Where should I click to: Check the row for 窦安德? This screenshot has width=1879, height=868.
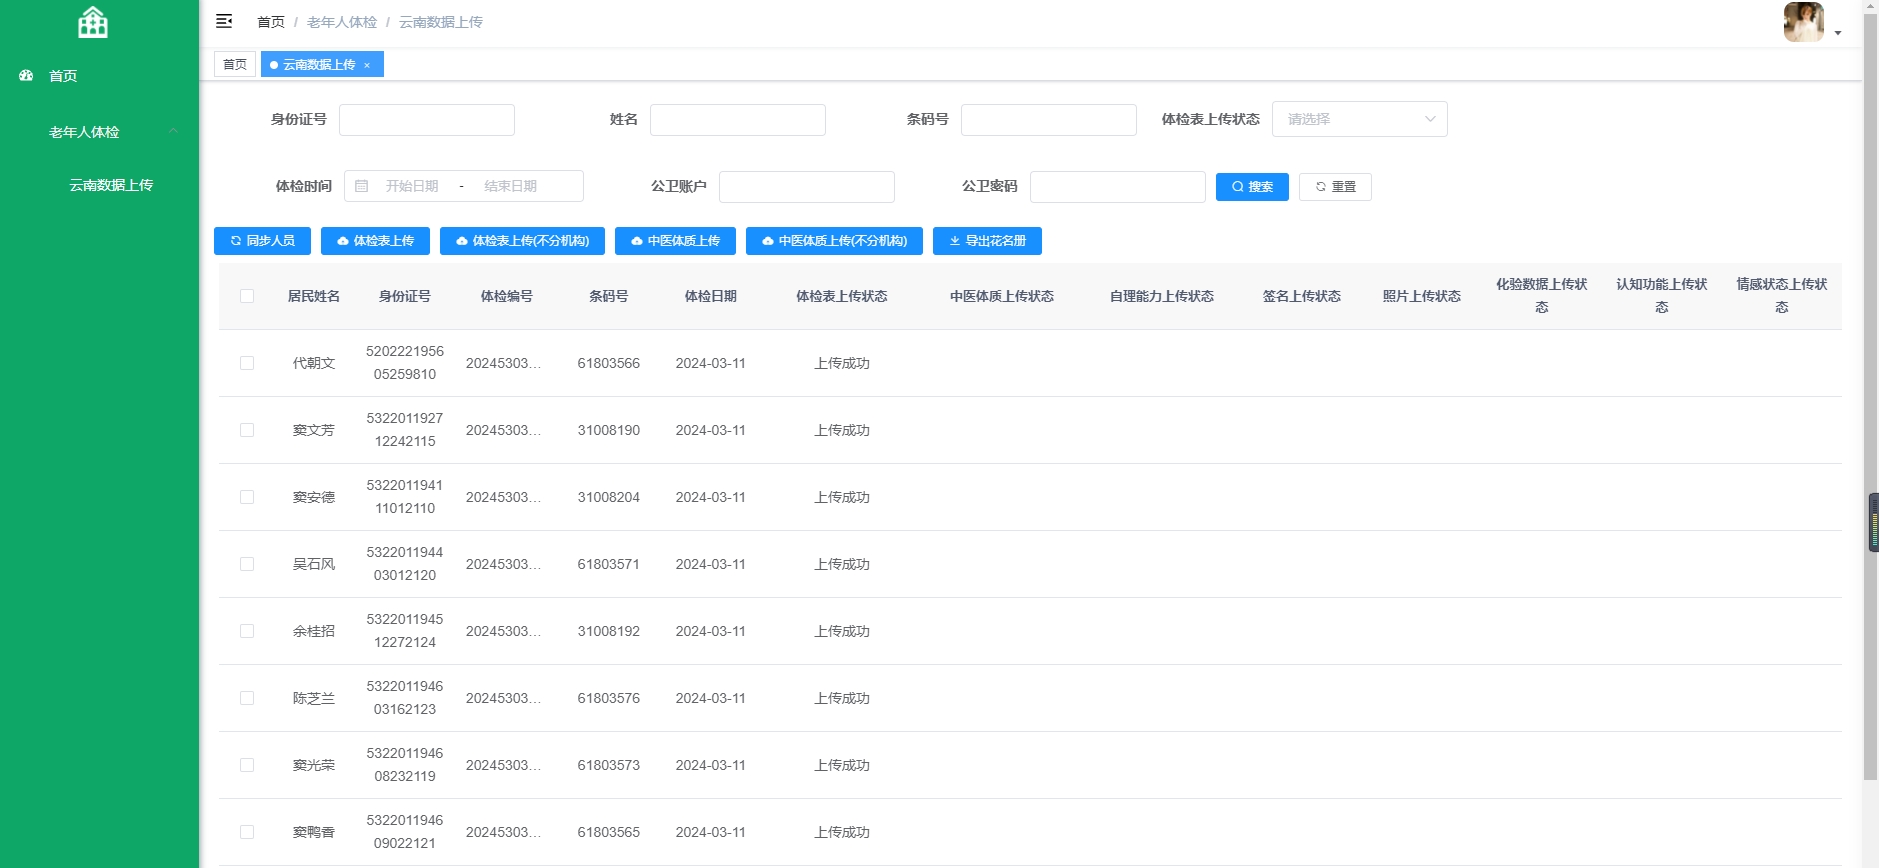coord(247,497)
